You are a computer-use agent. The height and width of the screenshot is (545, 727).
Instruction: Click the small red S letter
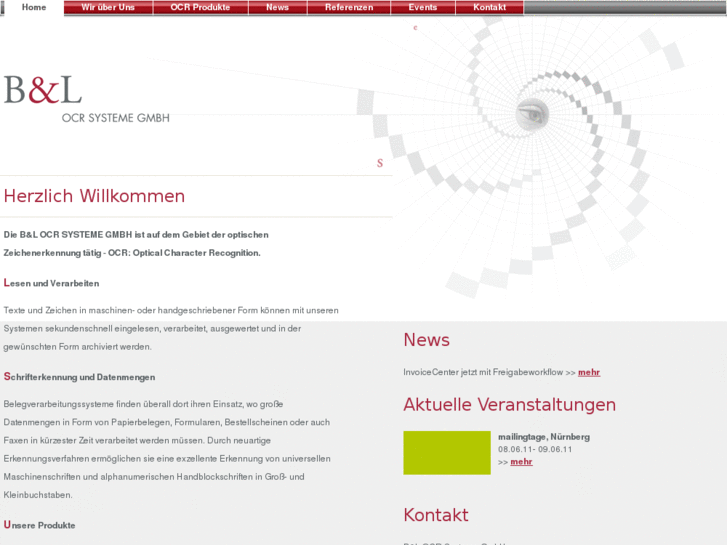380,163
